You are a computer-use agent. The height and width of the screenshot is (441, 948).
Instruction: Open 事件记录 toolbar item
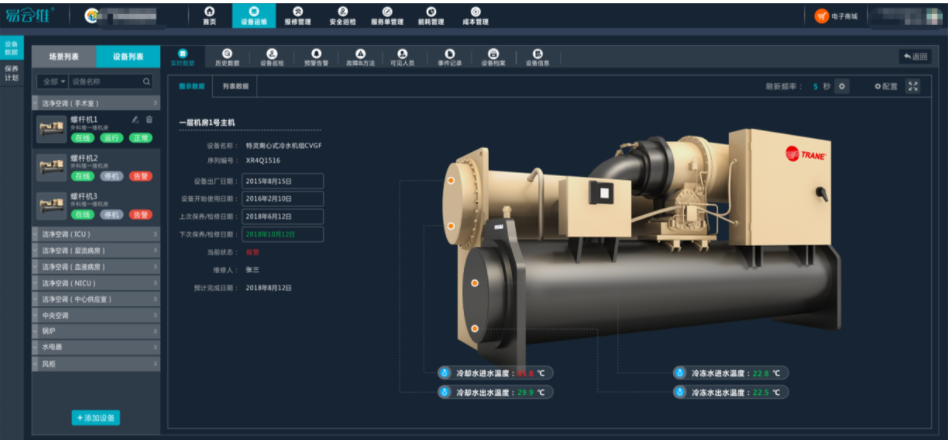tap(449, 57)
